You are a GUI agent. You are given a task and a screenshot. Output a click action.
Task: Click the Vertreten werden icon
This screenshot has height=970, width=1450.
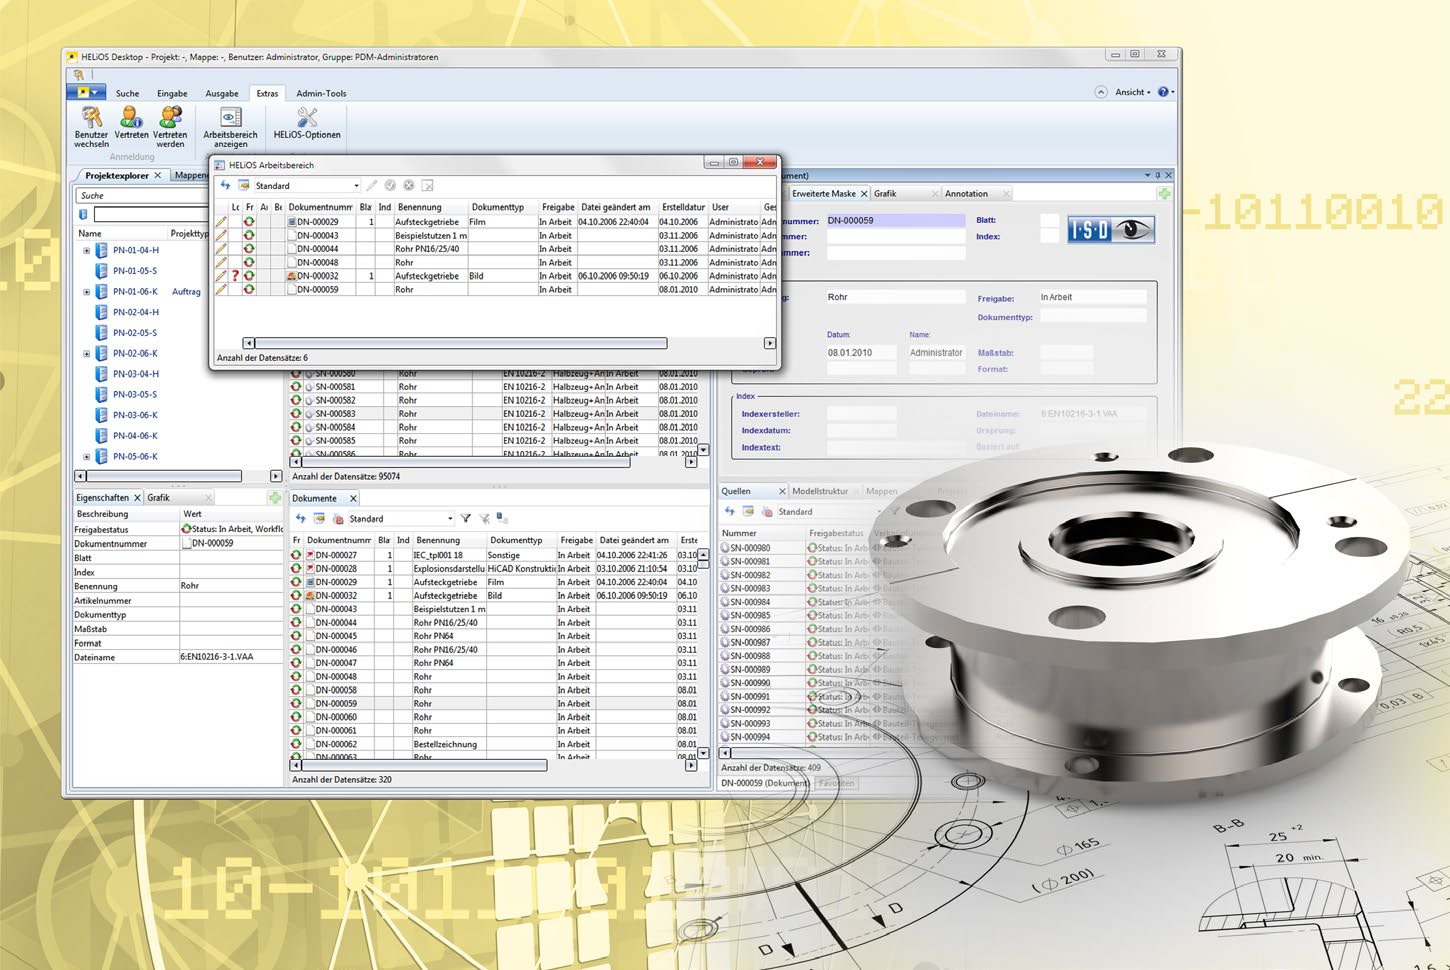point(170,117)
